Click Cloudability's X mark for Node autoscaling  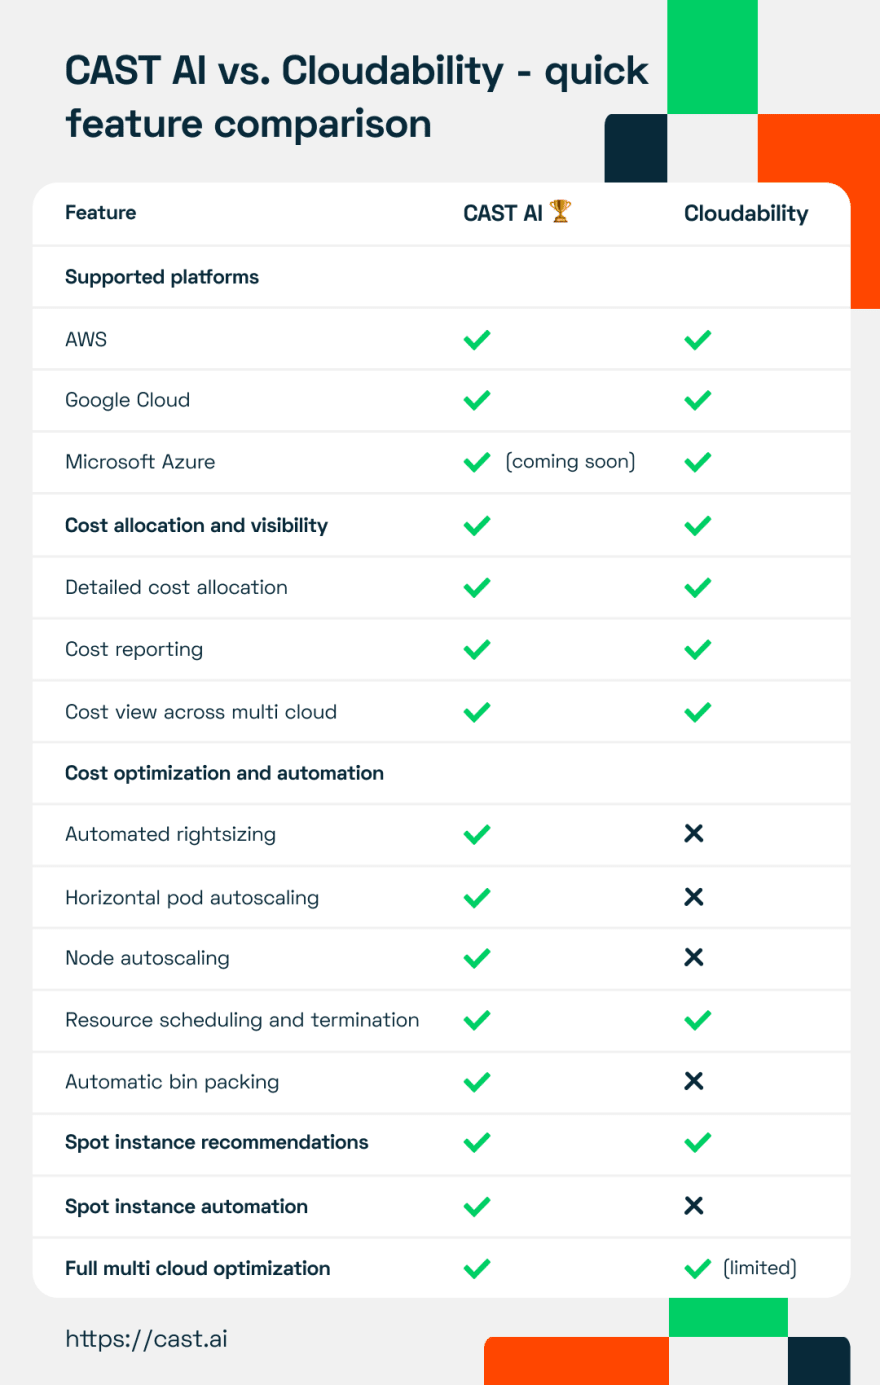pos(694,958)
